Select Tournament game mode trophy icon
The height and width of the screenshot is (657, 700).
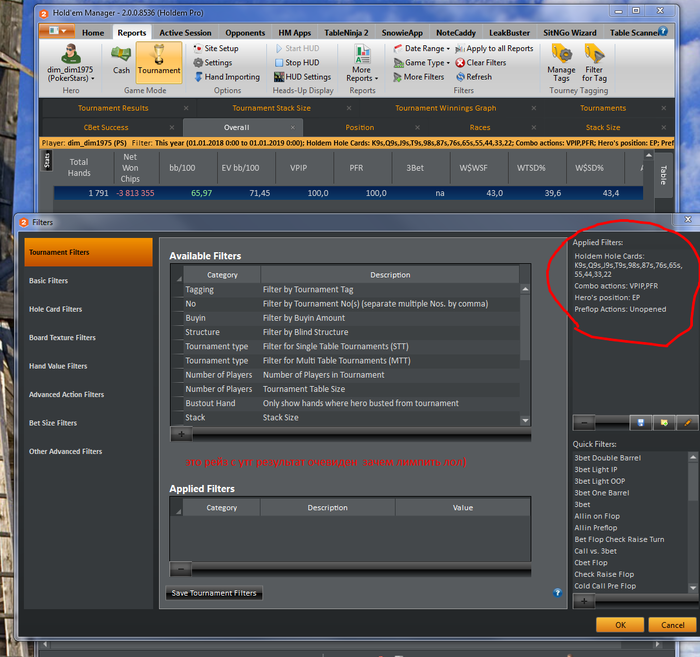159,62
